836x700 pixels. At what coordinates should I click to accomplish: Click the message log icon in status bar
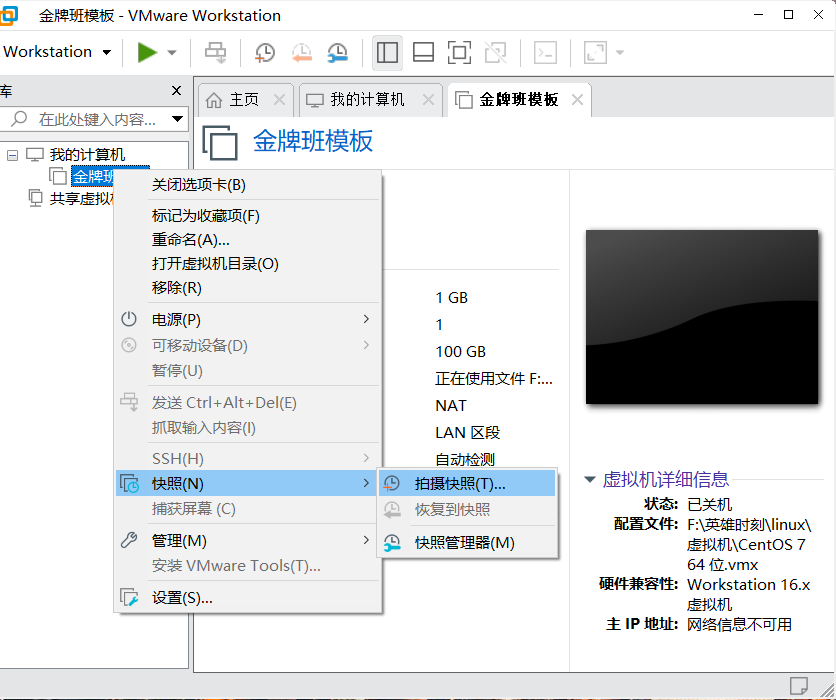[798, 686]
